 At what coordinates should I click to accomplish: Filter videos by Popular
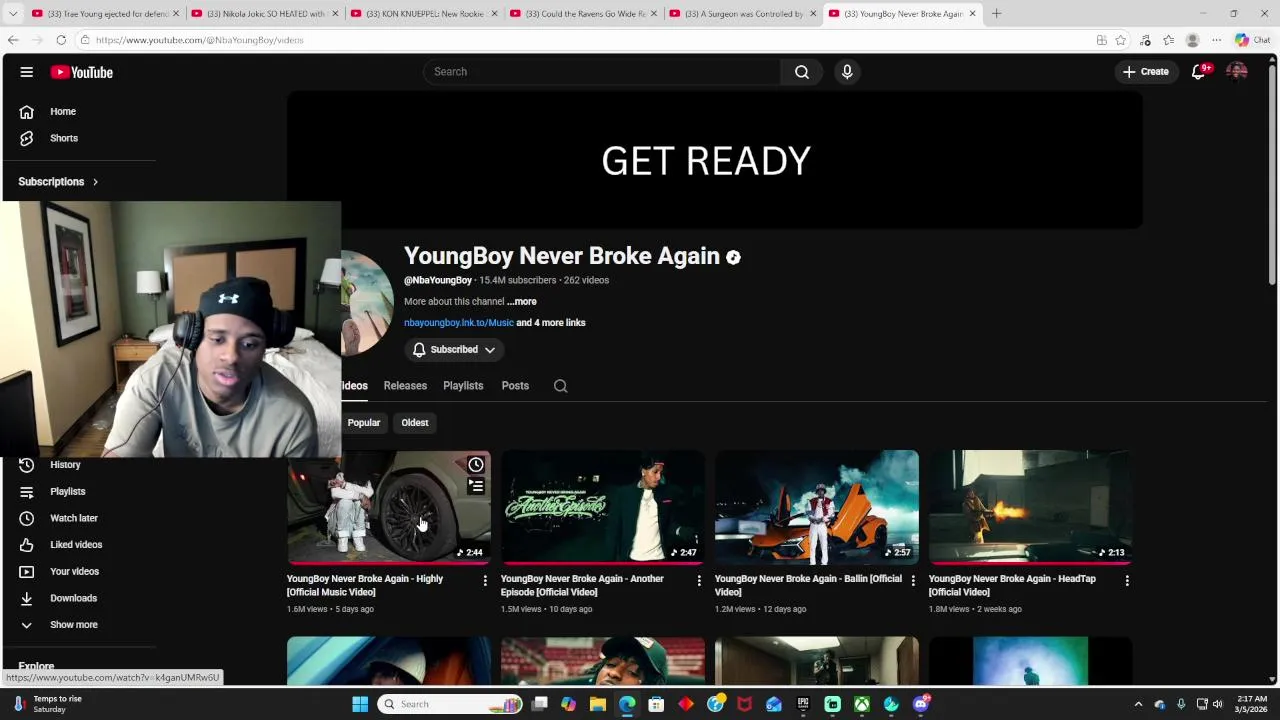tap(364, 423)
